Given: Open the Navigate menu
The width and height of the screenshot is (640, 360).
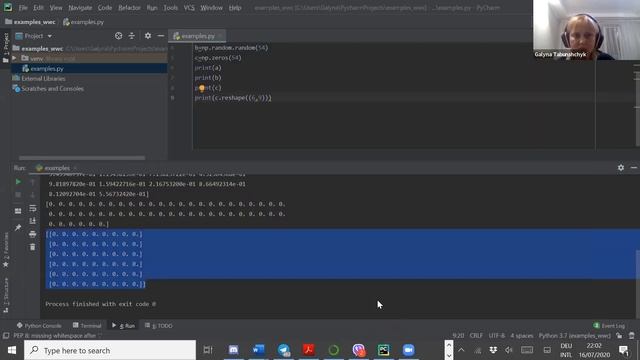Looking at the screenshot, I should coord(80,8).
